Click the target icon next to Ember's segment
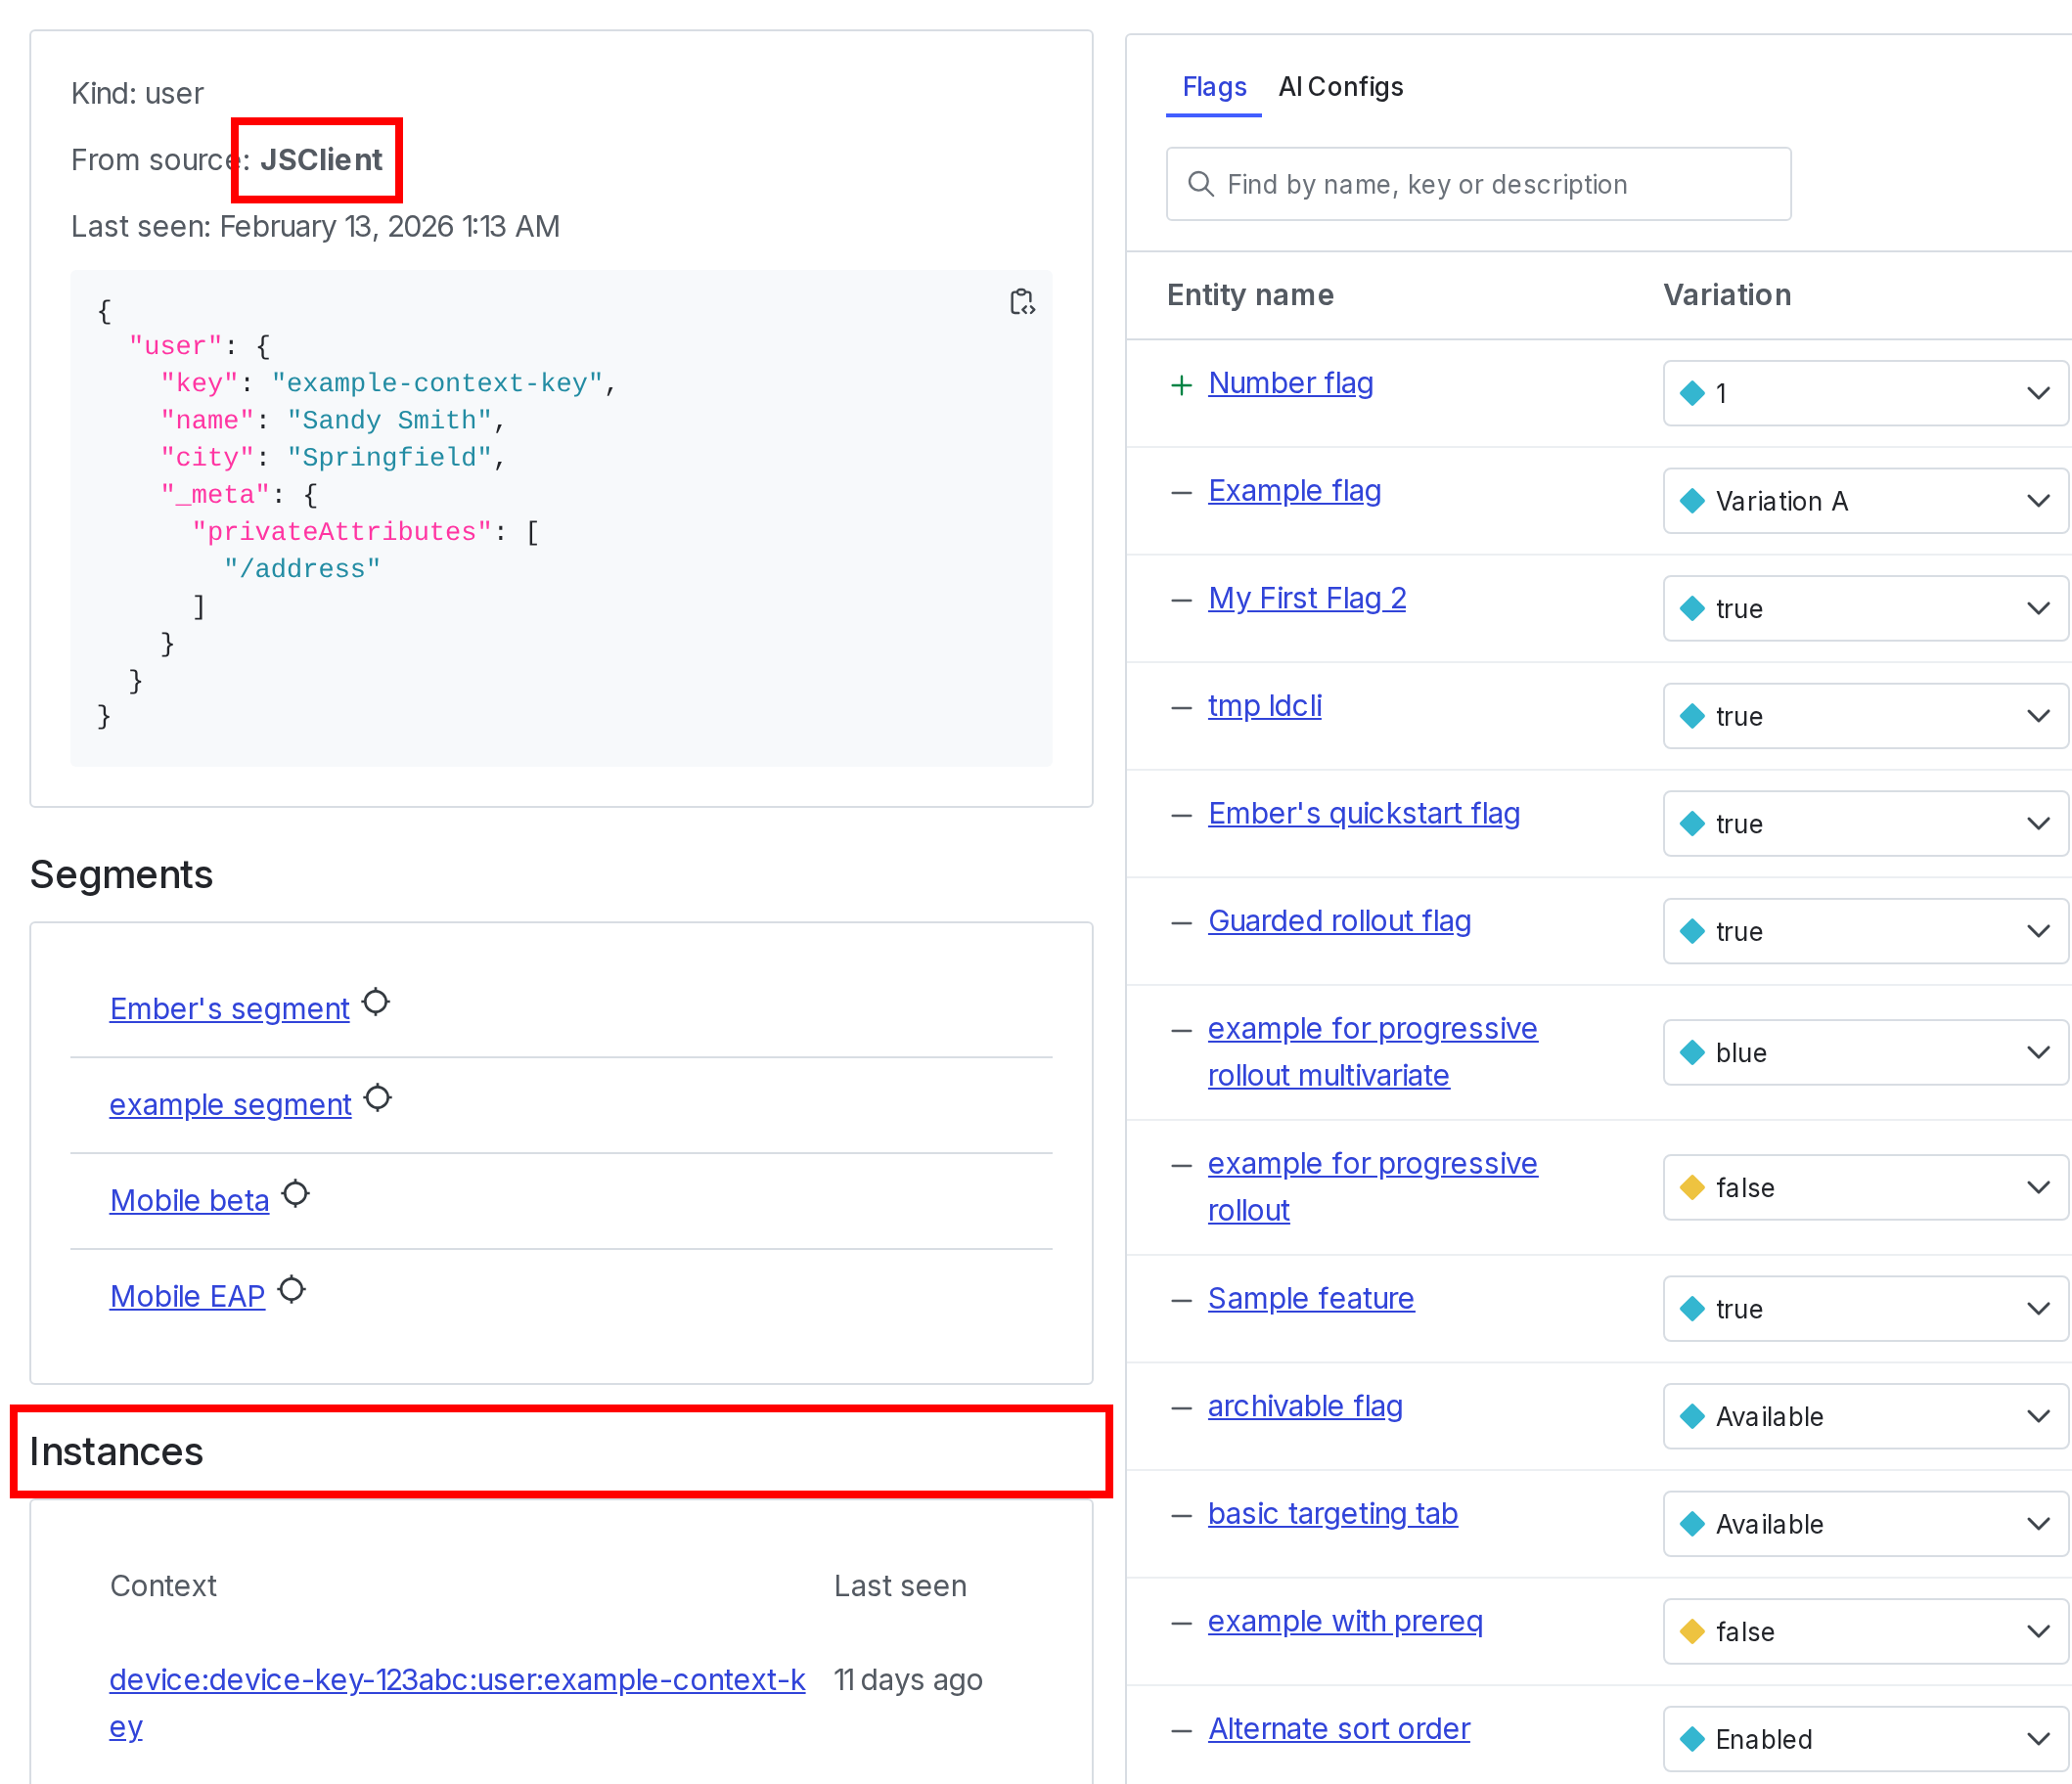The width and height of the screenshot is (2072, 1784). pyautogui.click(x=377, y=1002)
